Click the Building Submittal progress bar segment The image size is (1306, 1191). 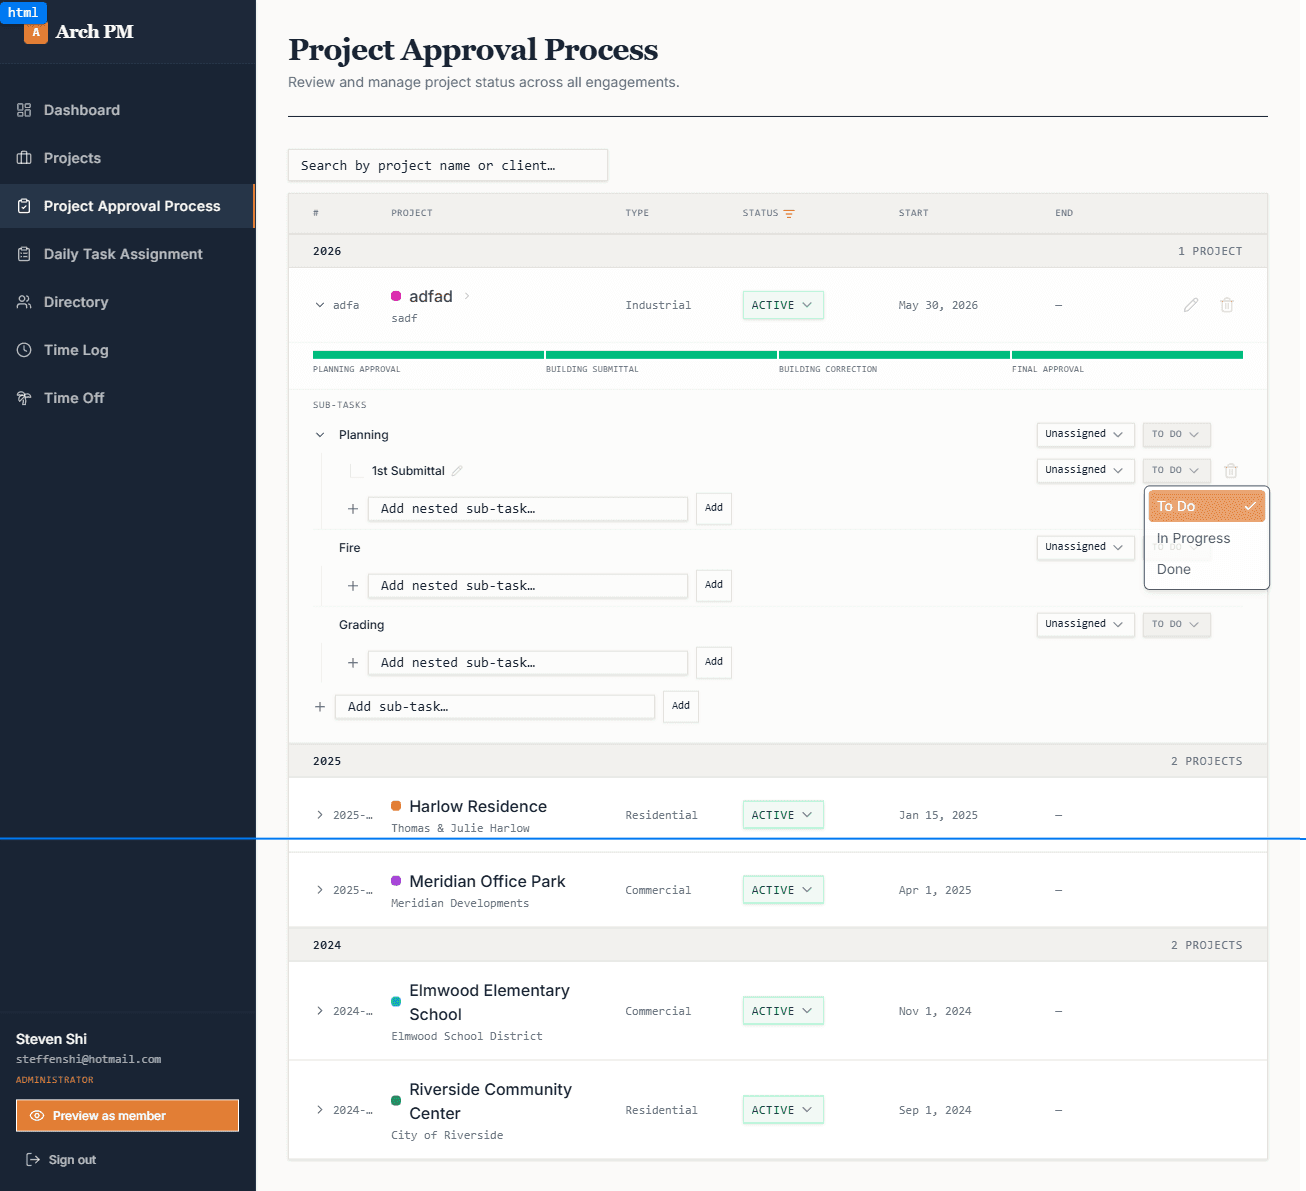pyautogui.click(x=661, y=354)
